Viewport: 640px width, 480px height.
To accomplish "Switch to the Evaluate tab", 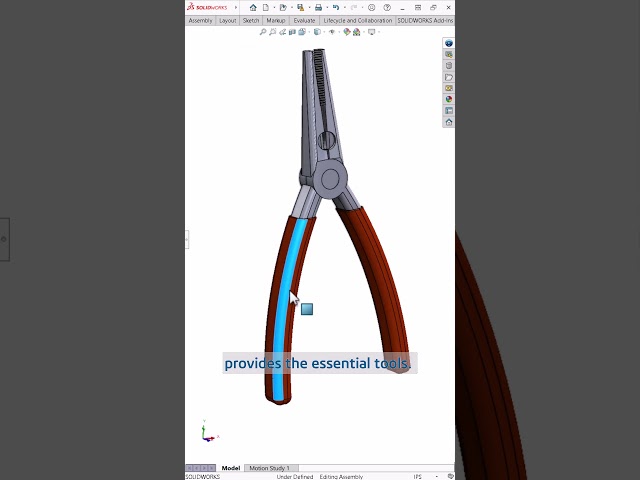I will (x=304, y=20).
